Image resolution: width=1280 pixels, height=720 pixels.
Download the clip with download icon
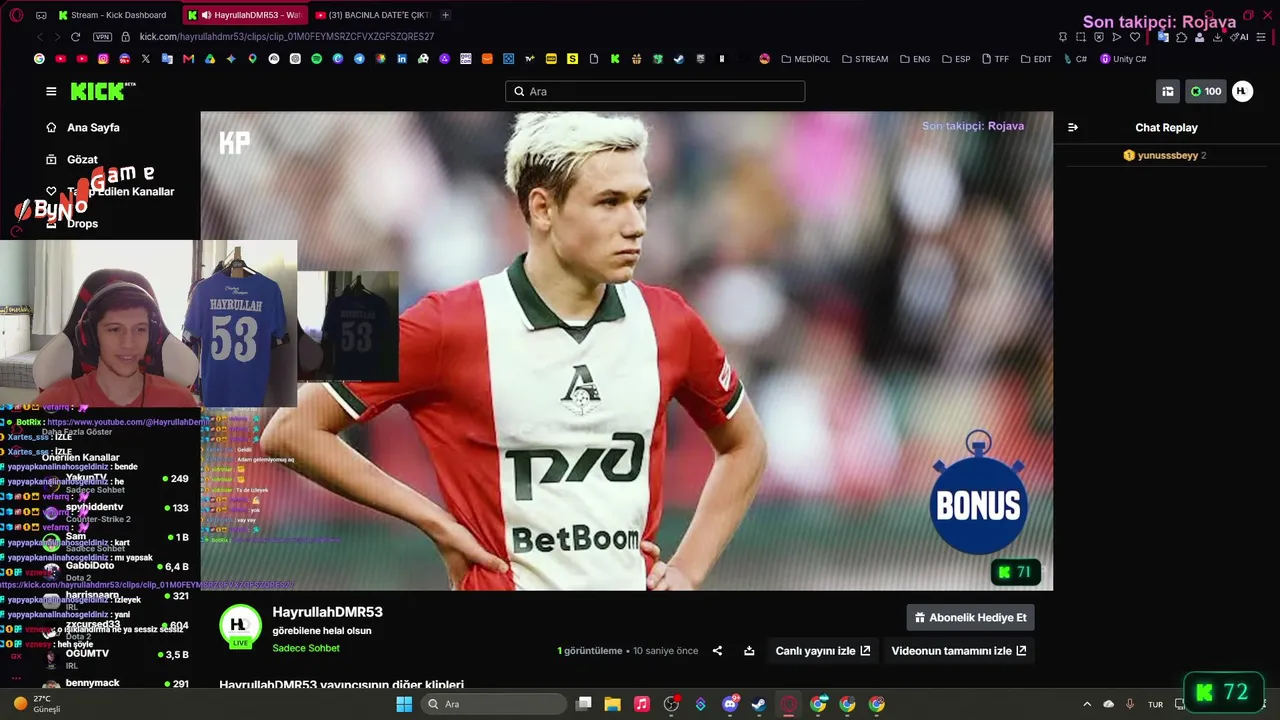click(x=749, y=651)
